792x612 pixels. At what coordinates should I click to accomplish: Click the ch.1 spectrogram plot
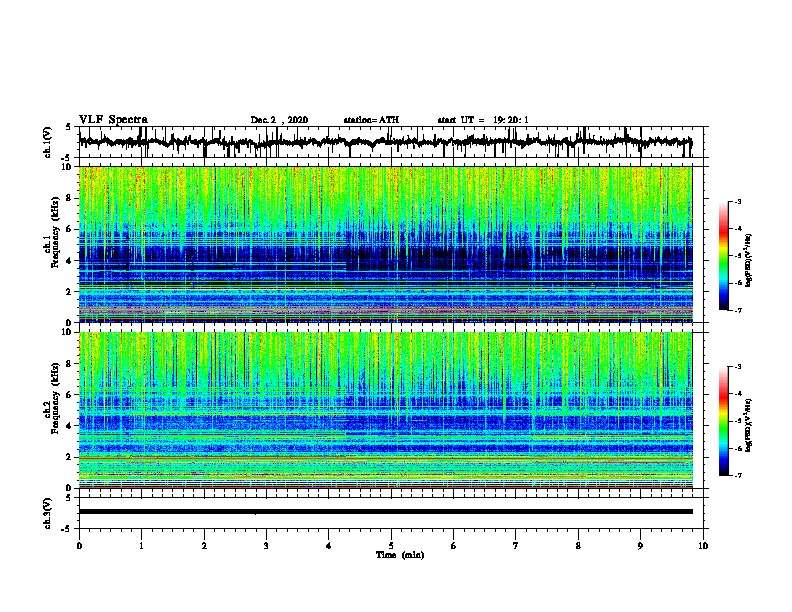pos(385,244)
